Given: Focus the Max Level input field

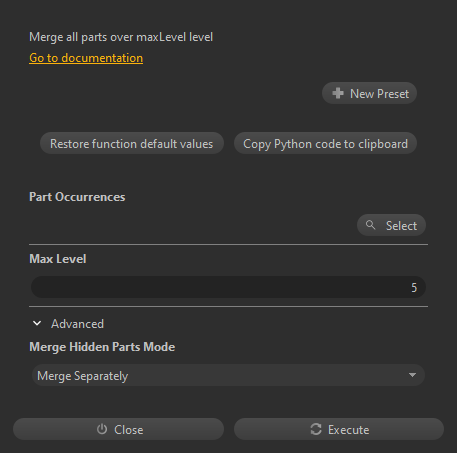Looking at the screenshot, I should coord(228,287).
